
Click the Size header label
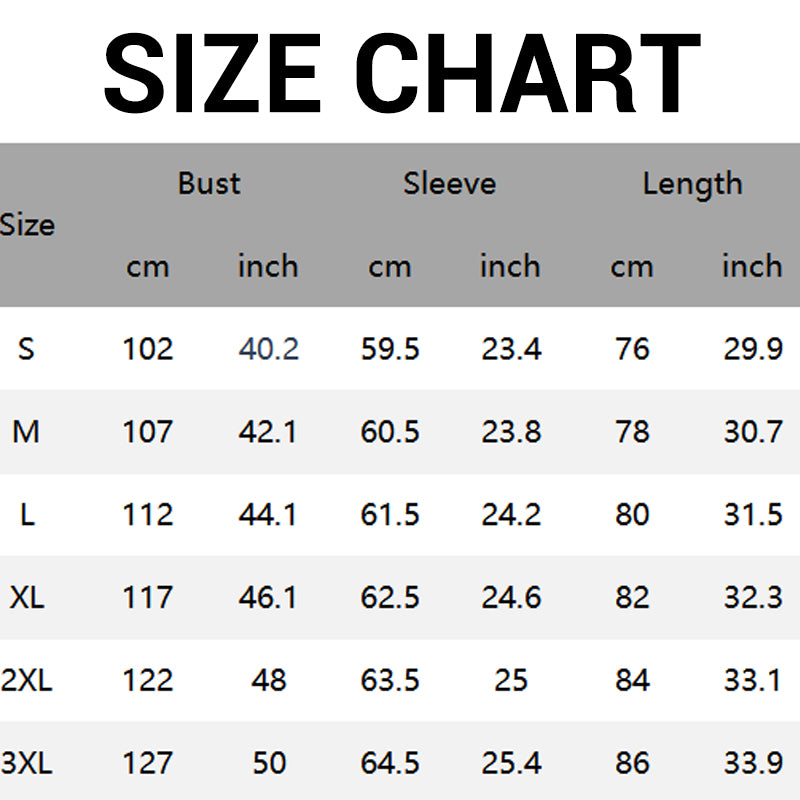[27, 225]
